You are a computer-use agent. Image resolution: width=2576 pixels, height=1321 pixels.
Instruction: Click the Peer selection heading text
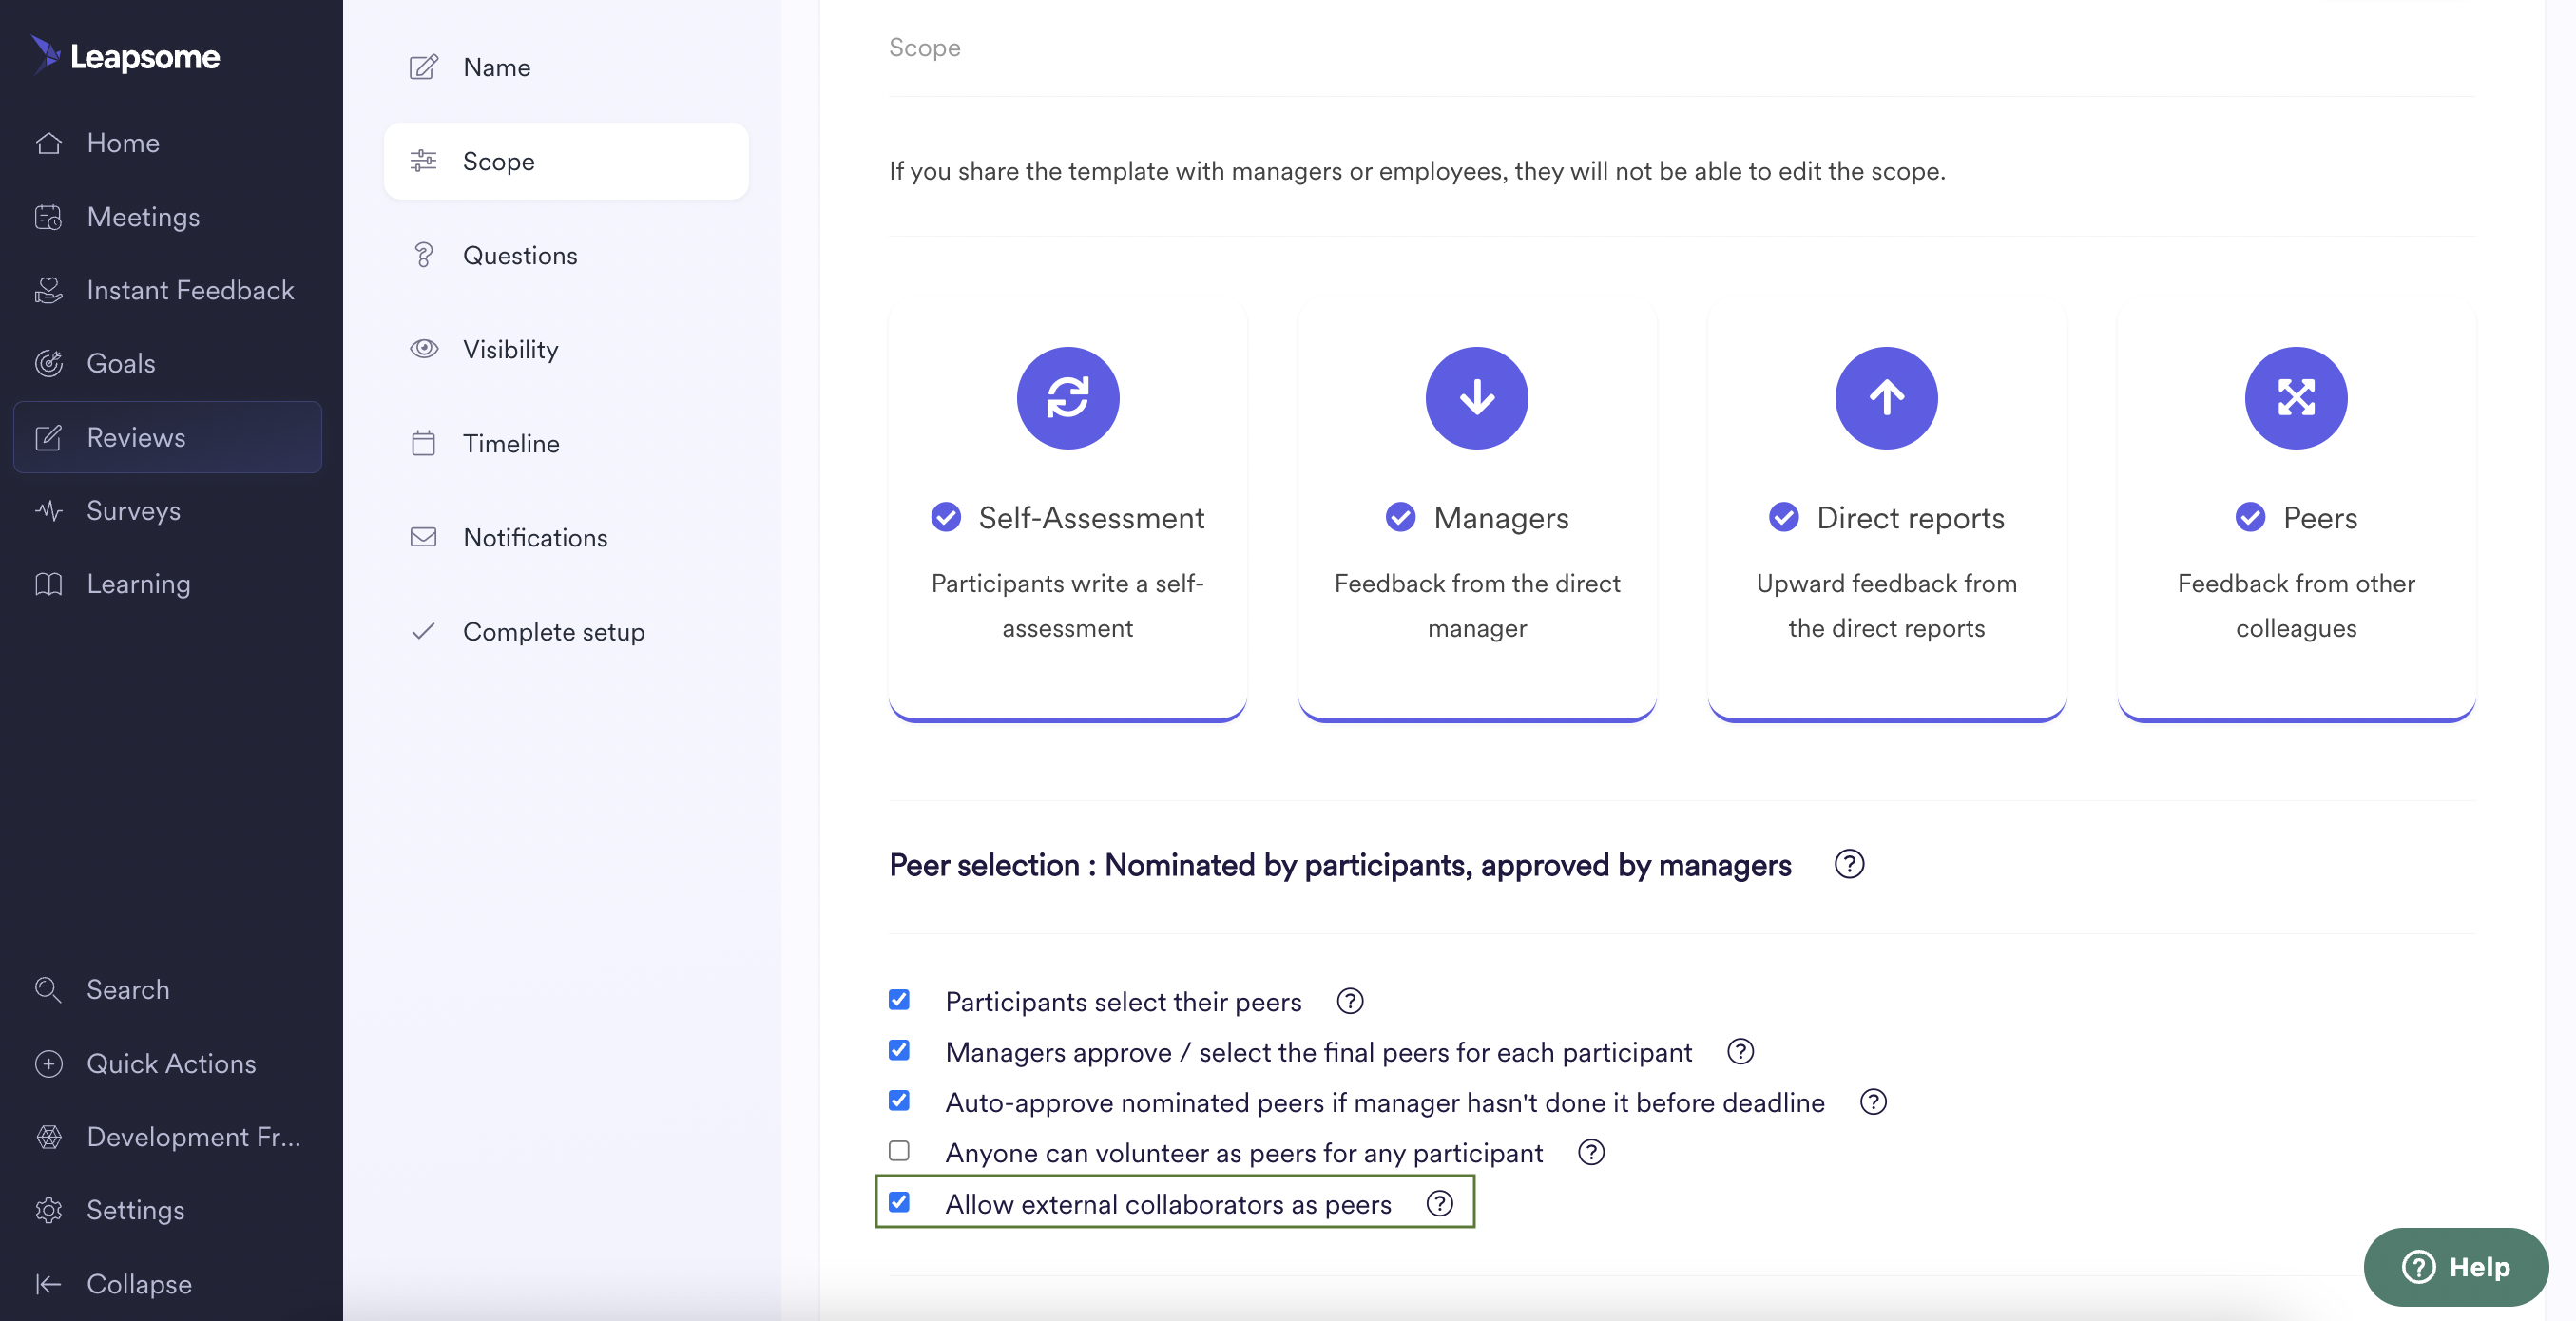(x=1339, y=864)
